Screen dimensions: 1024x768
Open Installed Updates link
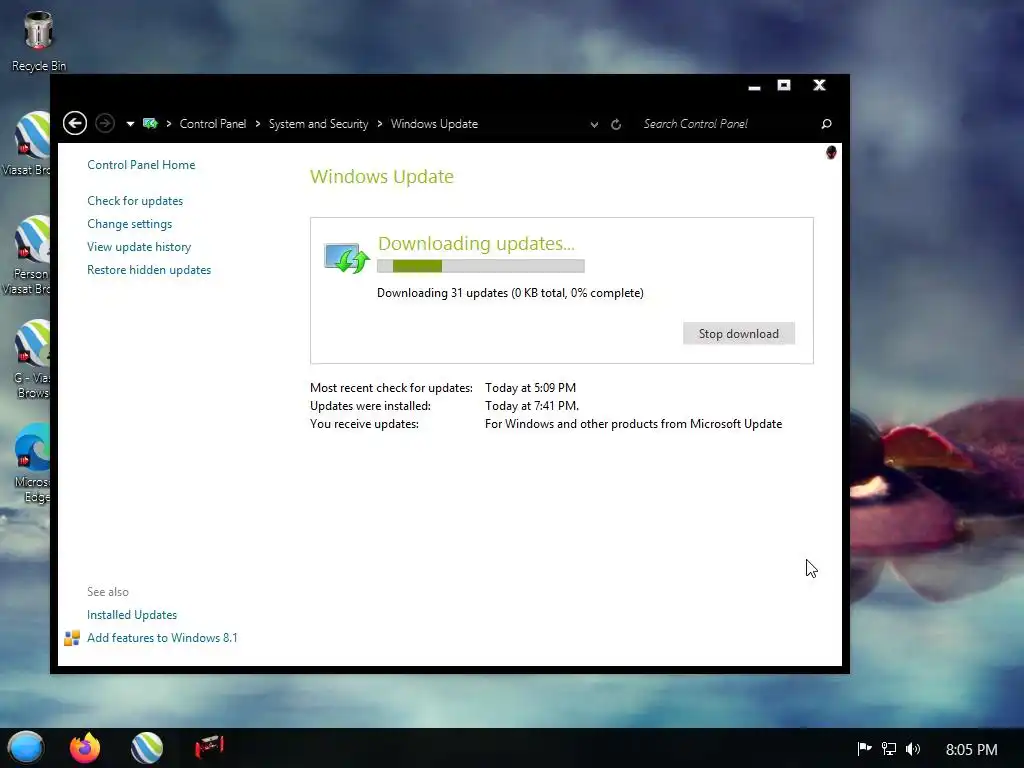tap(132, 615)
